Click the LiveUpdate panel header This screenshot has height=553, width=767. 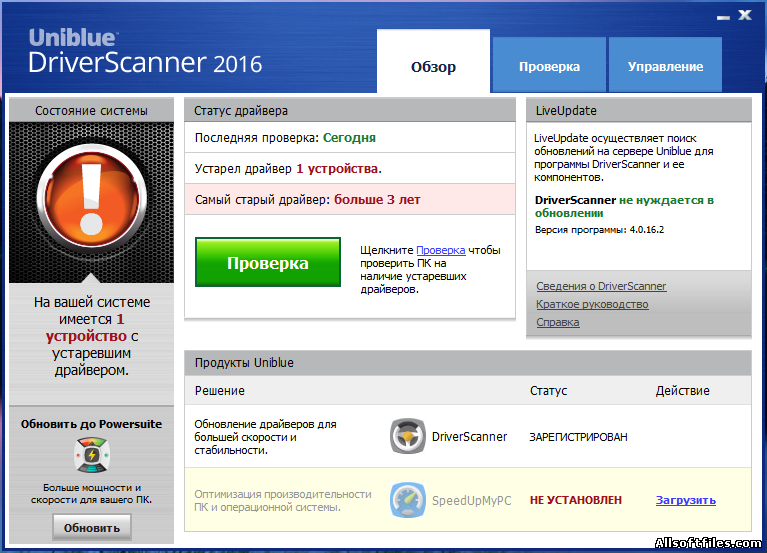[x=639, y=111]
